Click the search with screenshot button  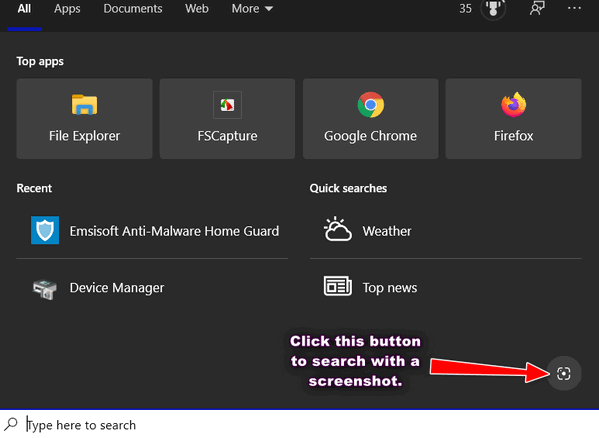click(x=564, y=373)
